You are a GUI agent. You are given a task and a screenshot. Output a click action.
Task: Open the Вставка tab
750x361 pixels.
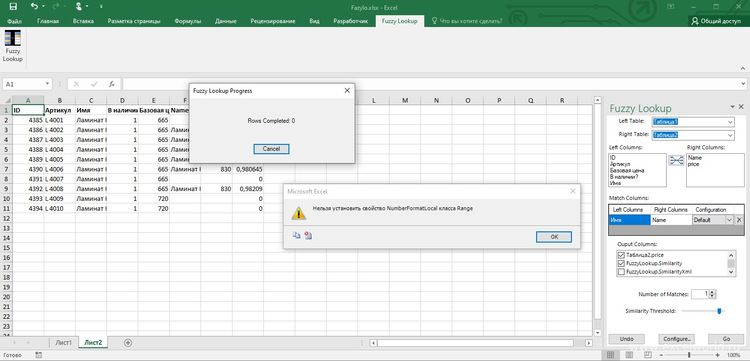[83, 21]
